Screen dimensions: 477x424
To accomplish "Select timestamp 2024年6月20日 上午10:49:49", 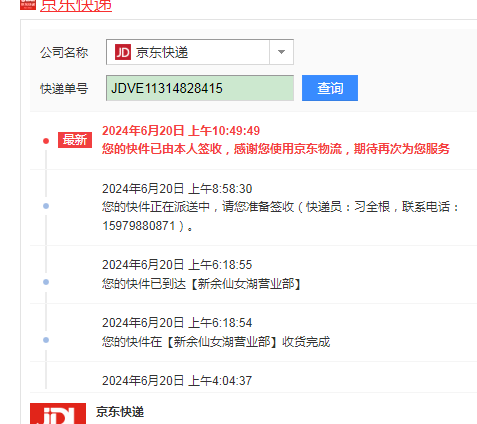I will click(181, 131).
